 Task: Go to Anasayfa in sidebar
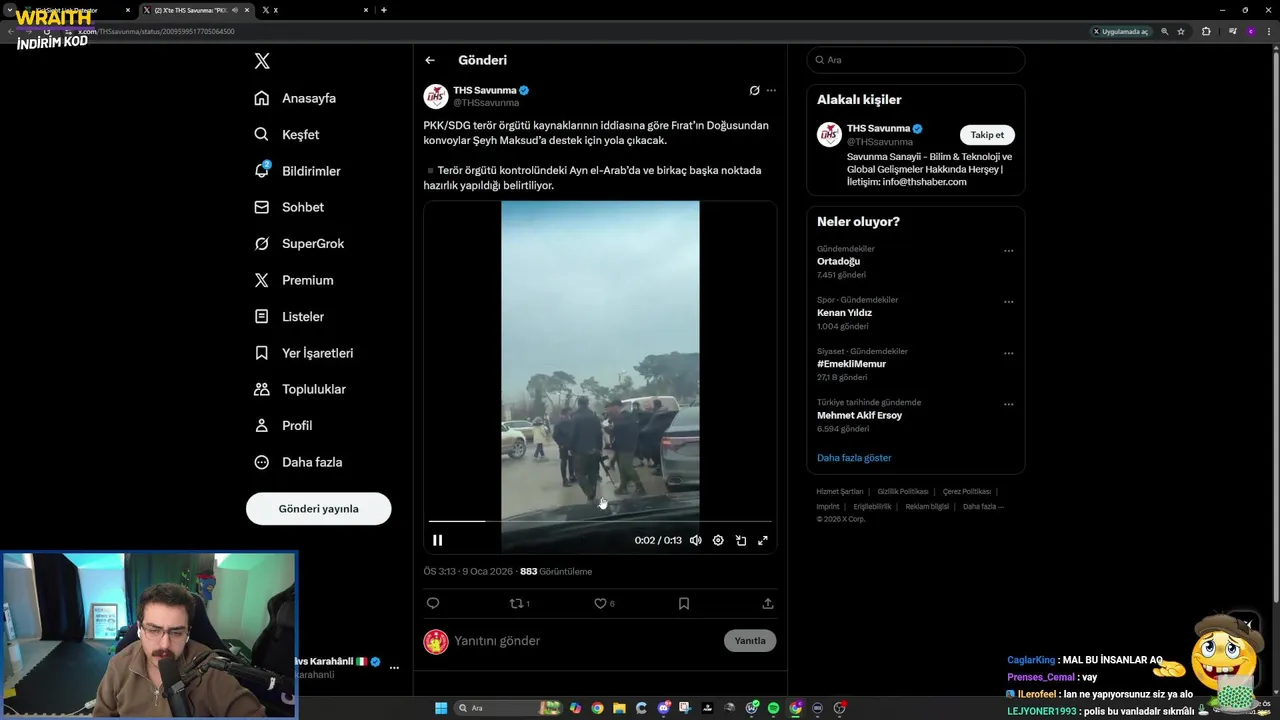pyautogui.click(x=295, y=98)
